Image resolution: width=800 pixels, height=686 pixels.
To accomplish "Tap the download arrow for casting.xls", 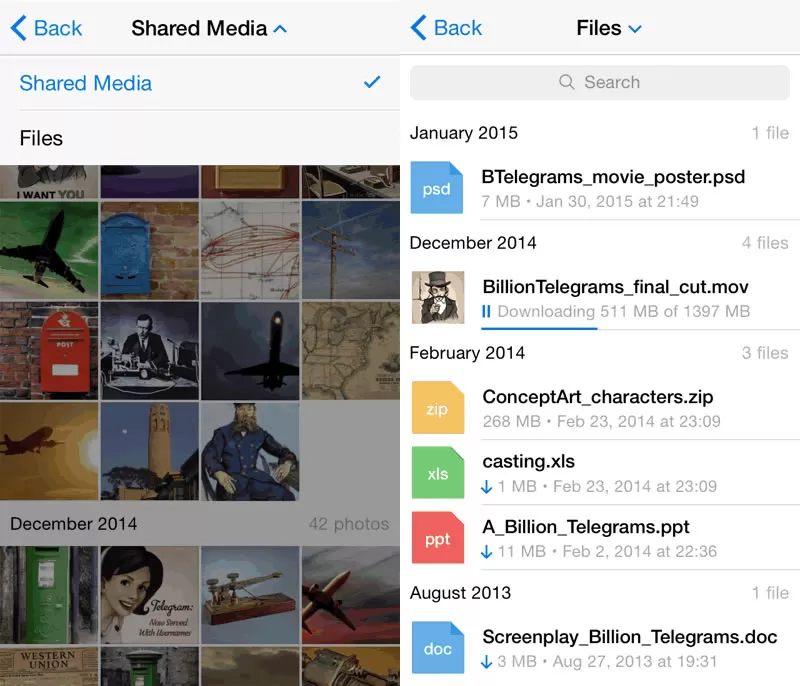I will pyautogui.click(x=487, y=487).
